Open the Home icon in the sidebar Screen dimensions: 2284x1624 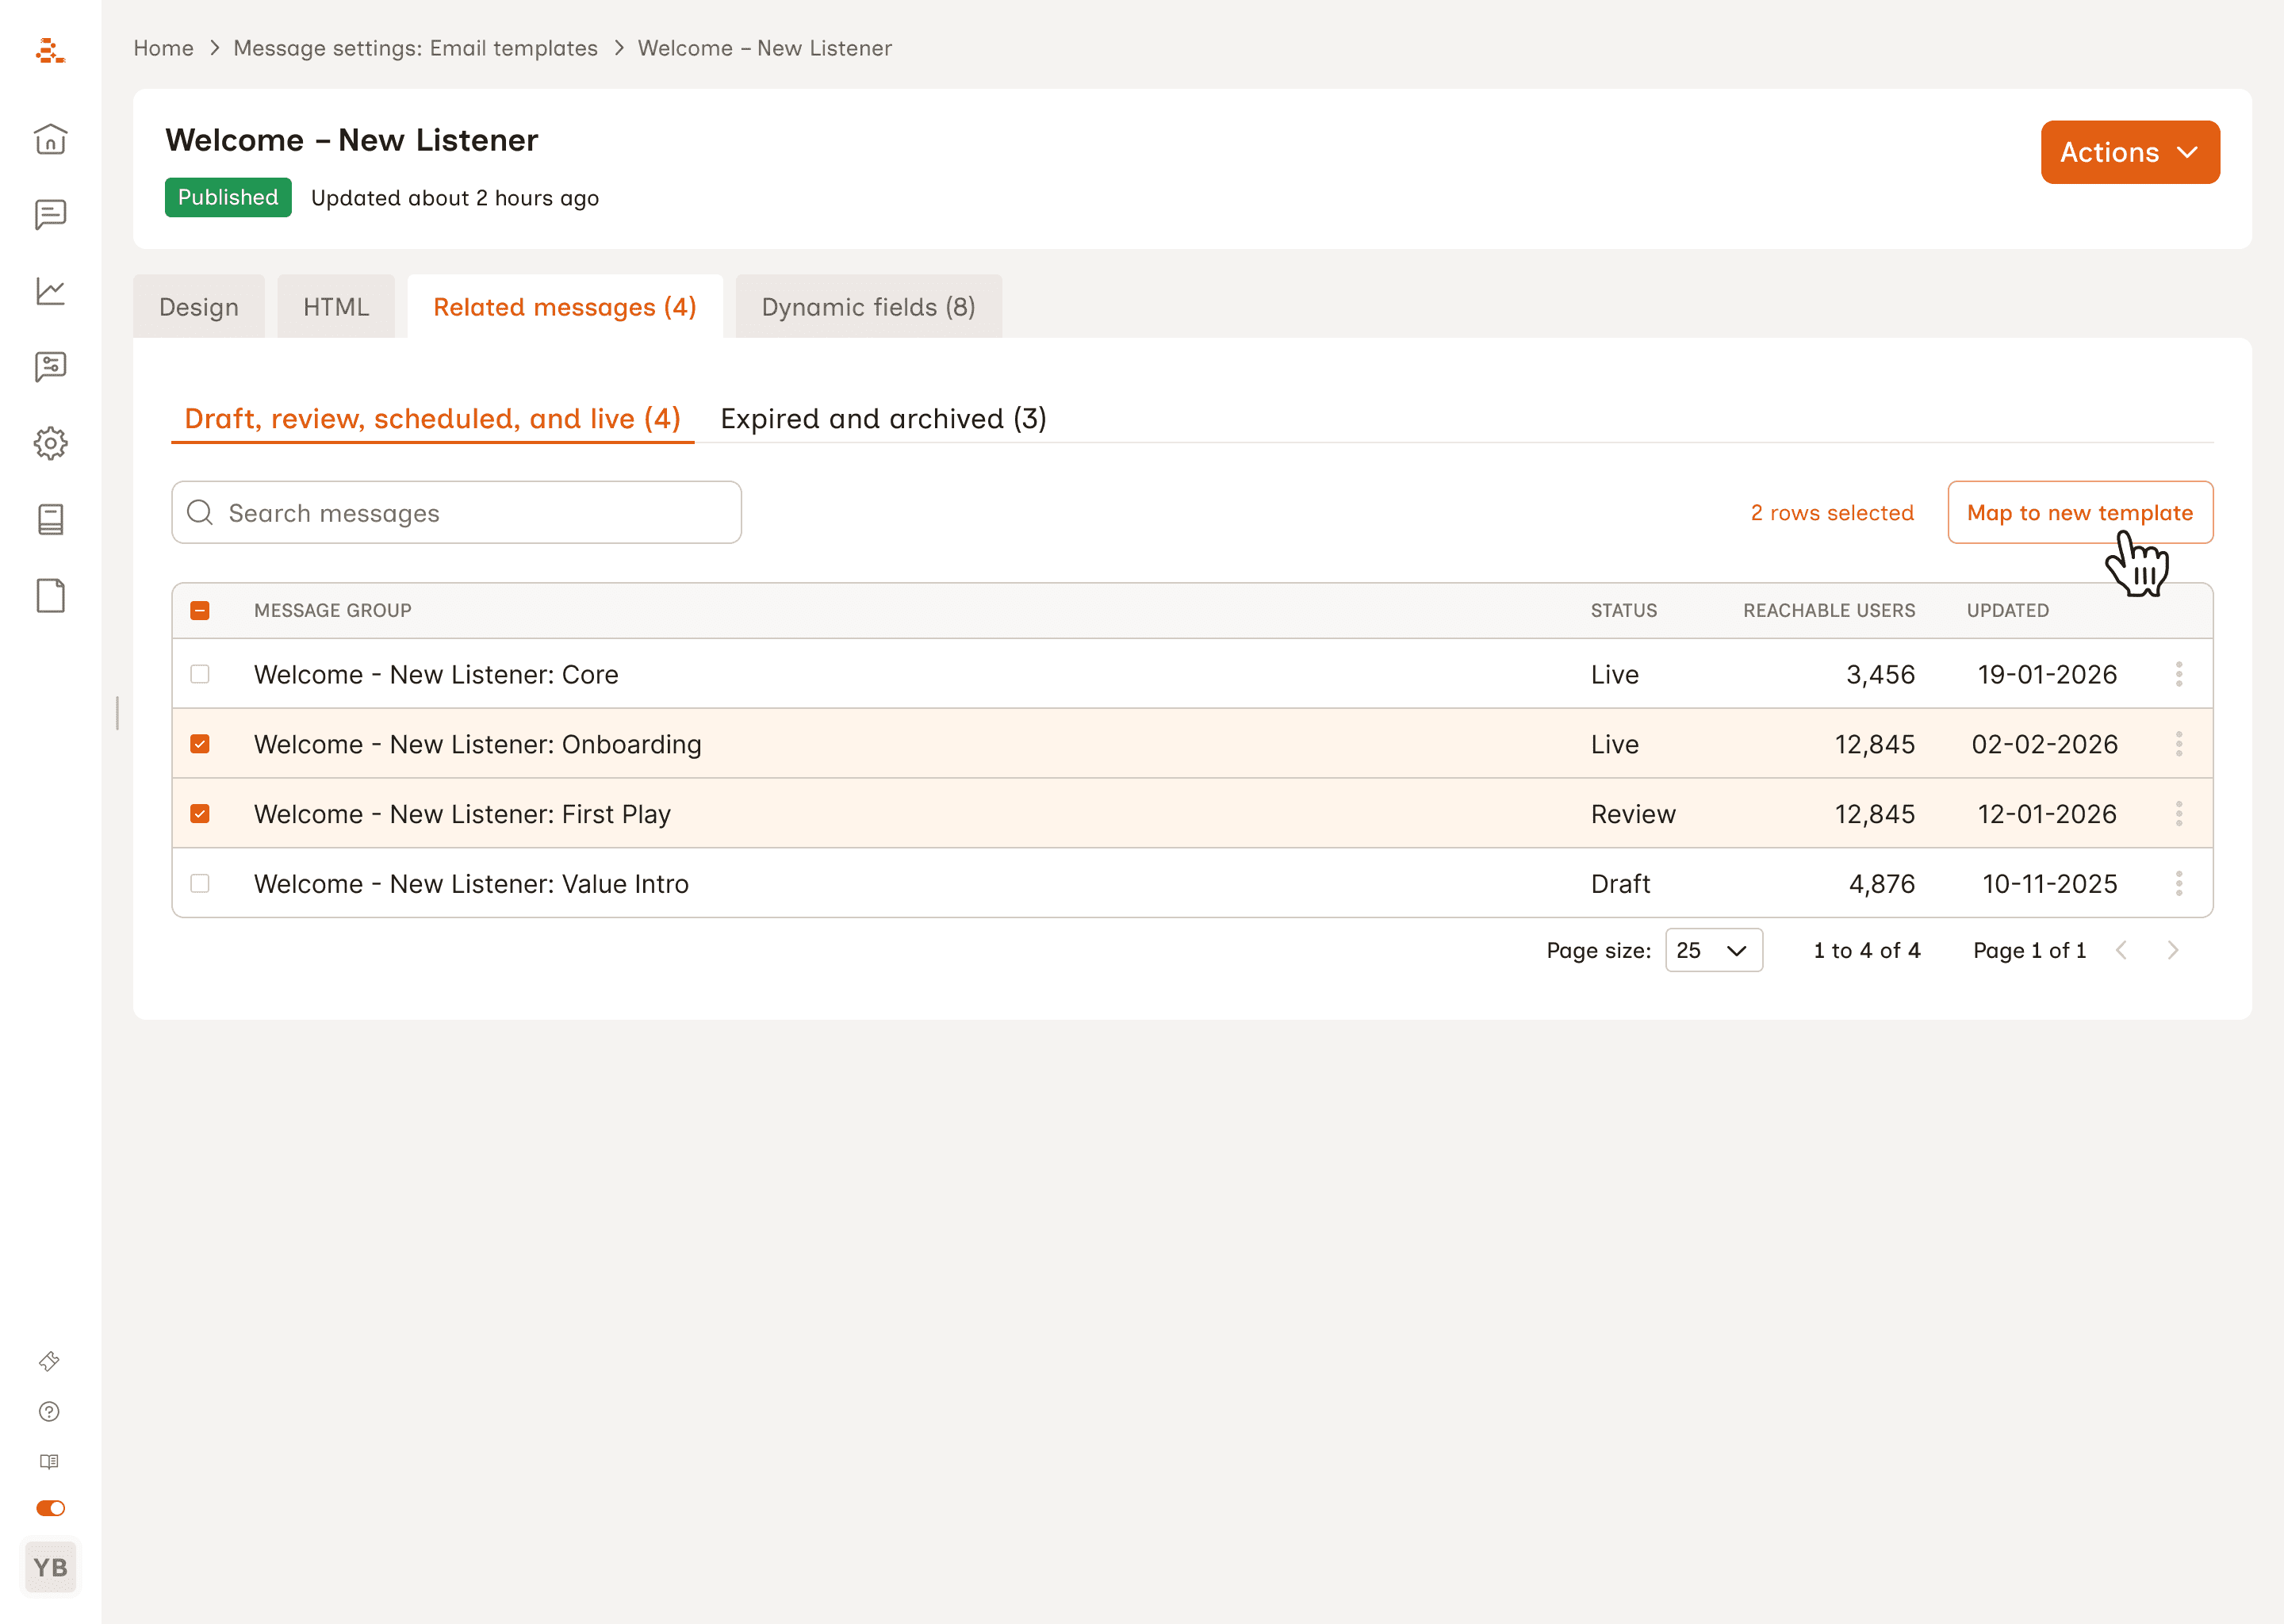50,139
